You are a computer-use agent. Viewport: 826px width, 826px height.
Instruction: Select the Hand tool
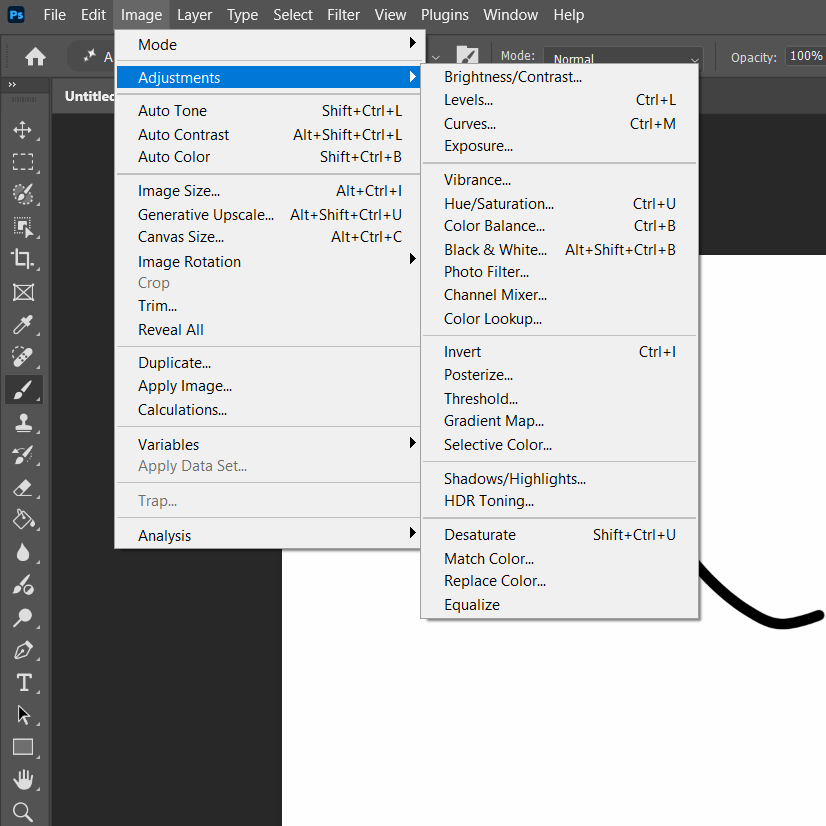(x=23, y=780)
